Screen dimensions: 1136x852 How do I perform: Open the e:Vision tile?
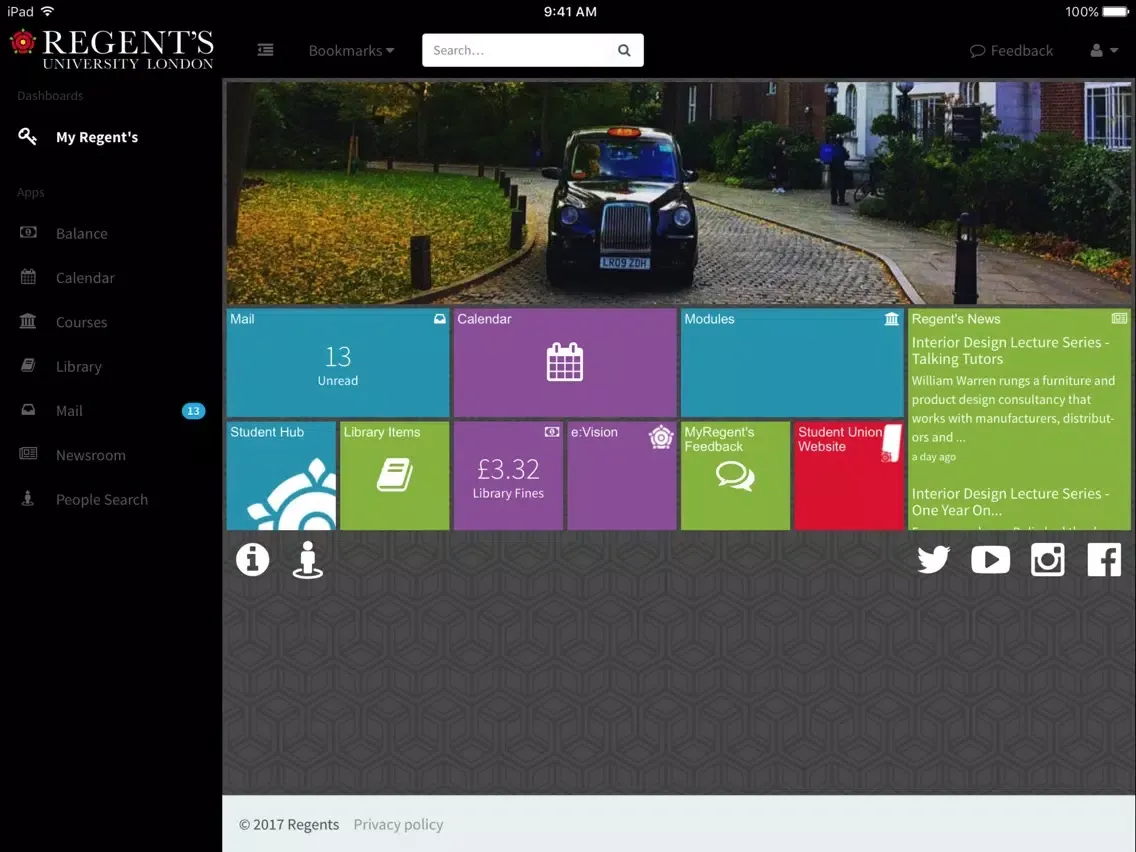pos(622,476)
